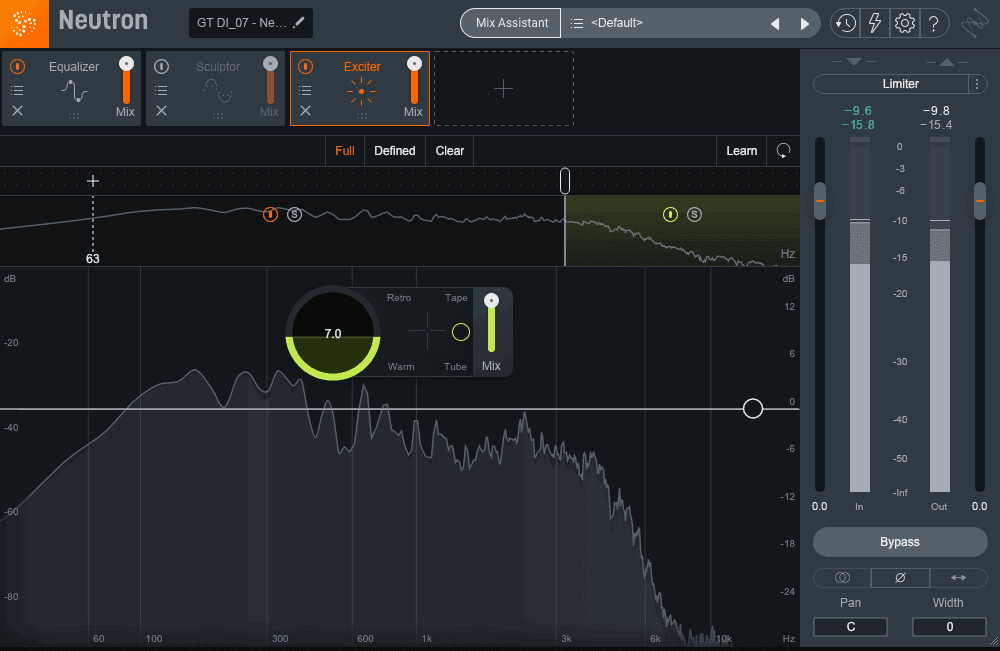Load the previous preset arrow

point(776,24)
